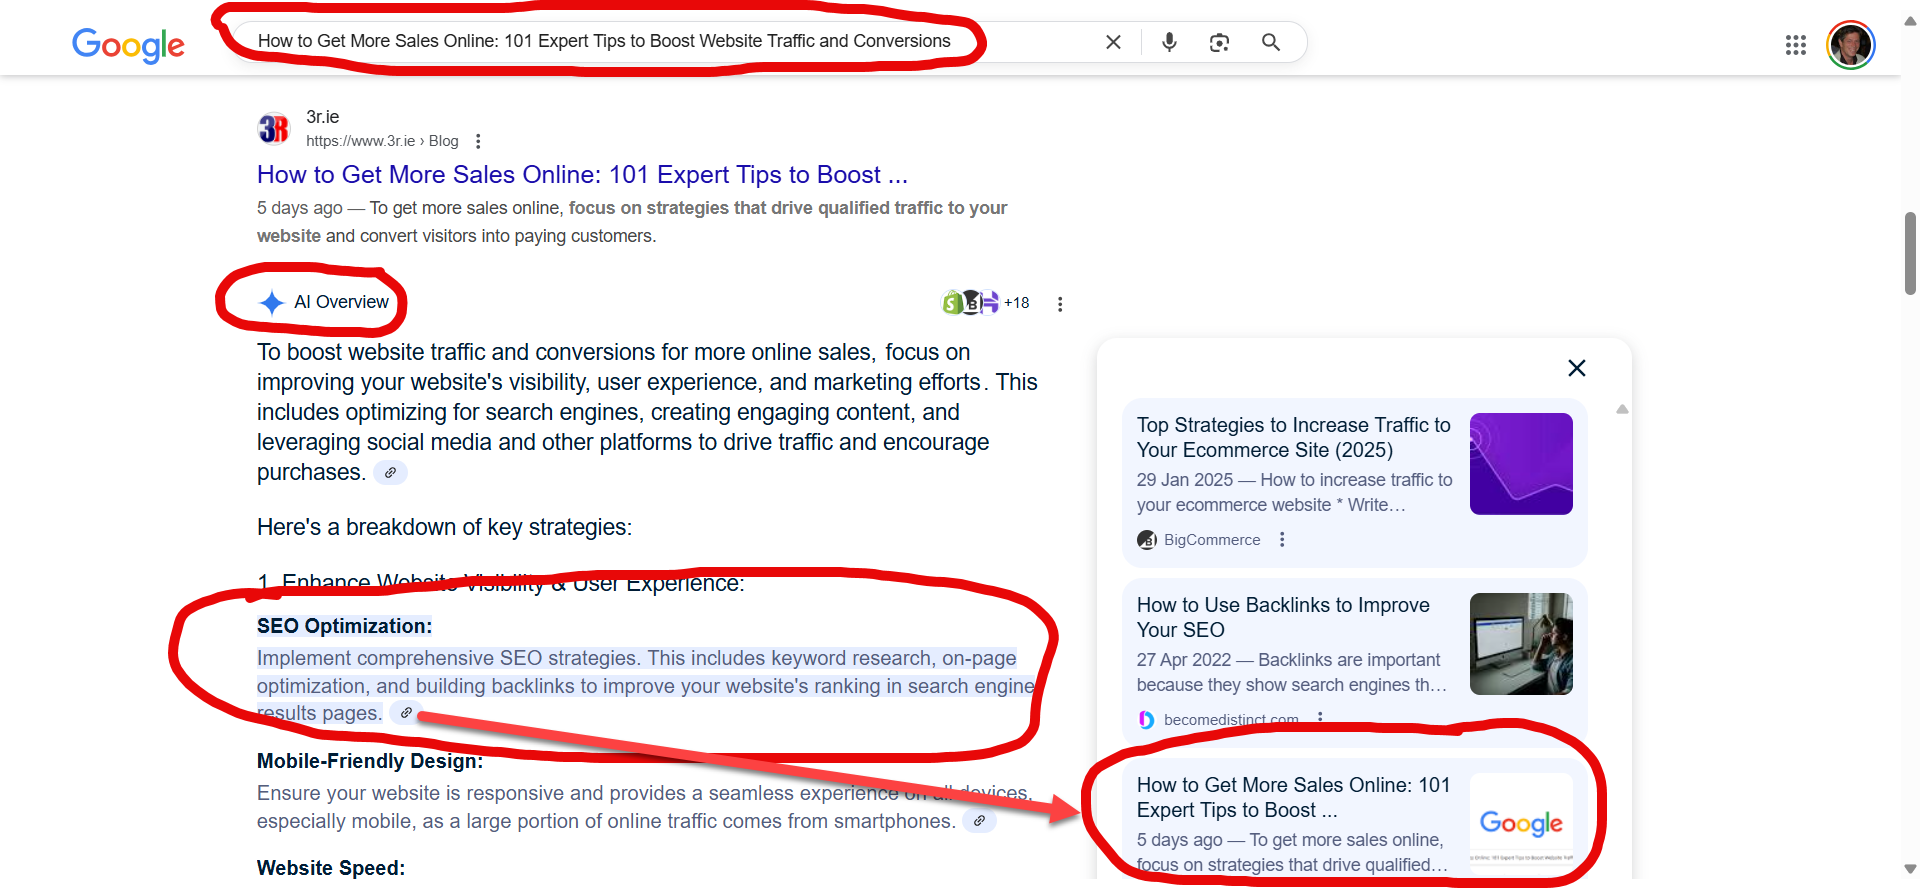This screenshot has height=889, width=1920.
Task: Open AI Overview source icons +18
Action: click(x=986, y=302)
